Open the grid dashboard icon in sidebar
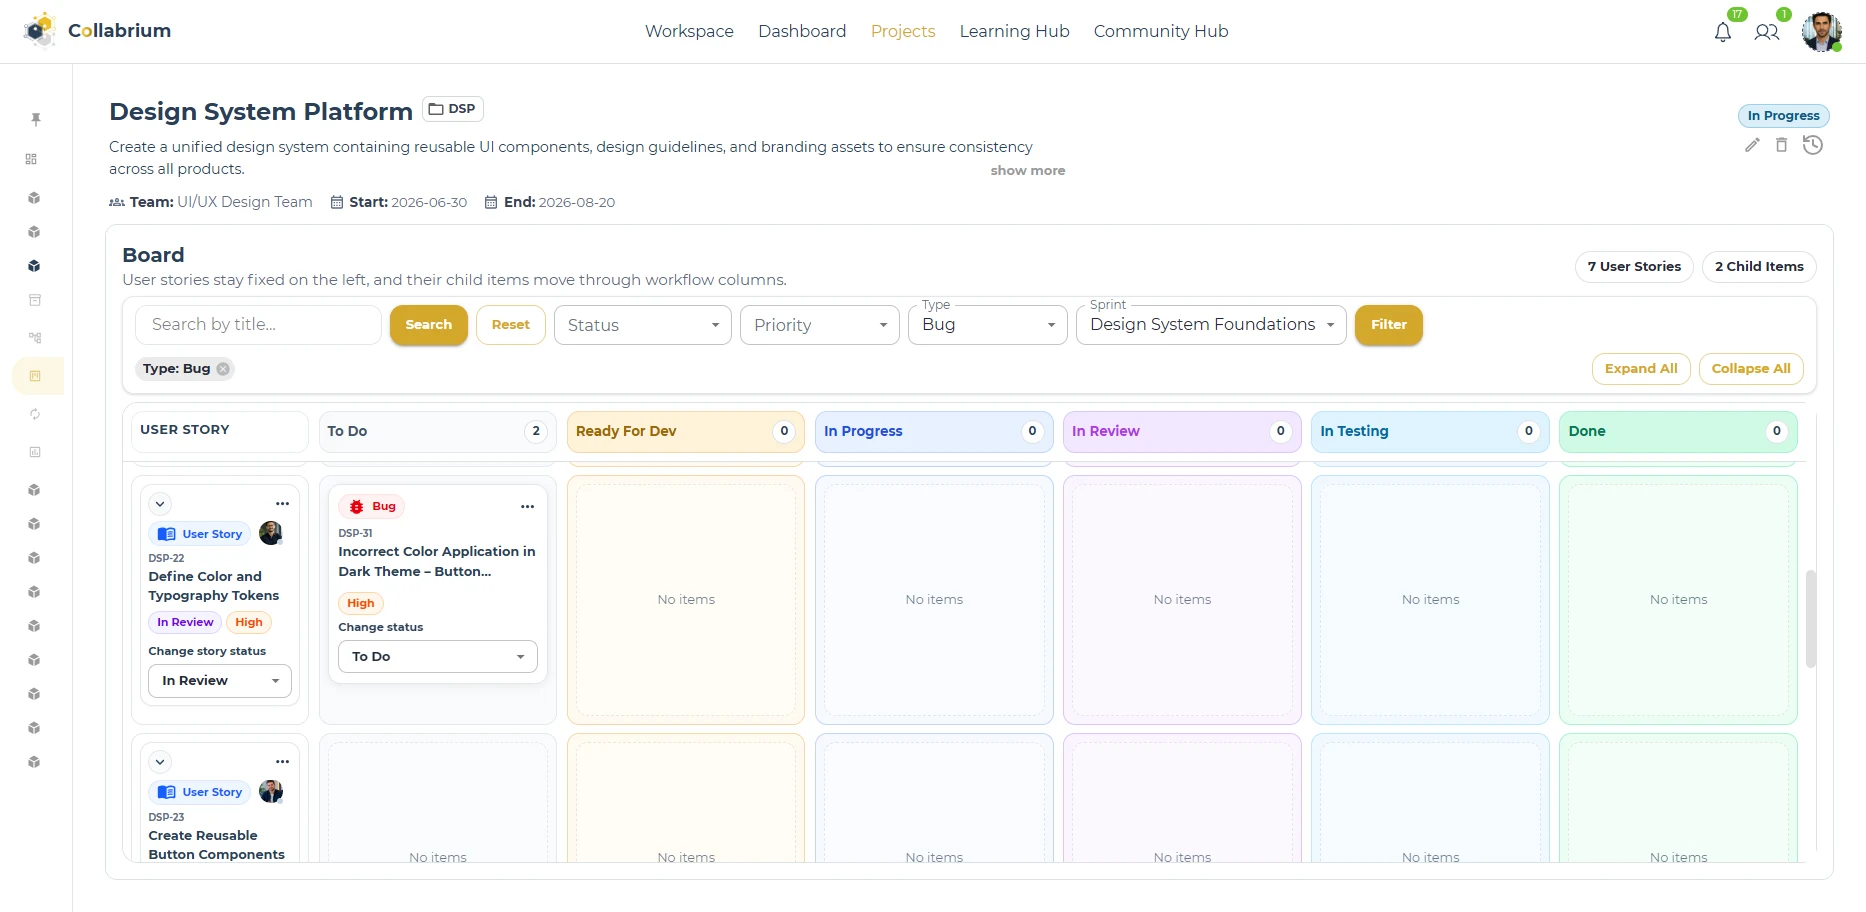The width and height of the screenshot is (1866, 912). tap(32, 159)
